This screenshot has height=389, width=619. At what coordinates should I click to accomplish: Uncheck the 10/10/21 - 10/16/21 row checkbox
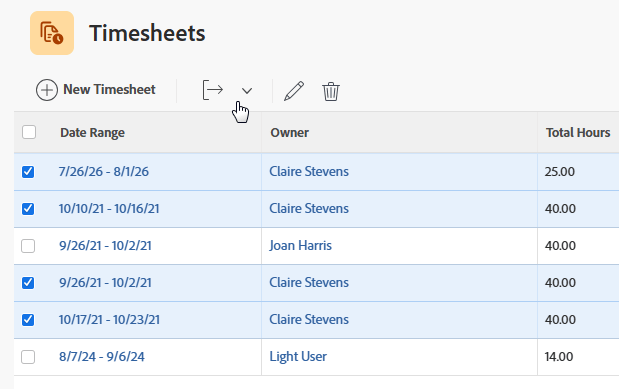[x=28, y=209]
